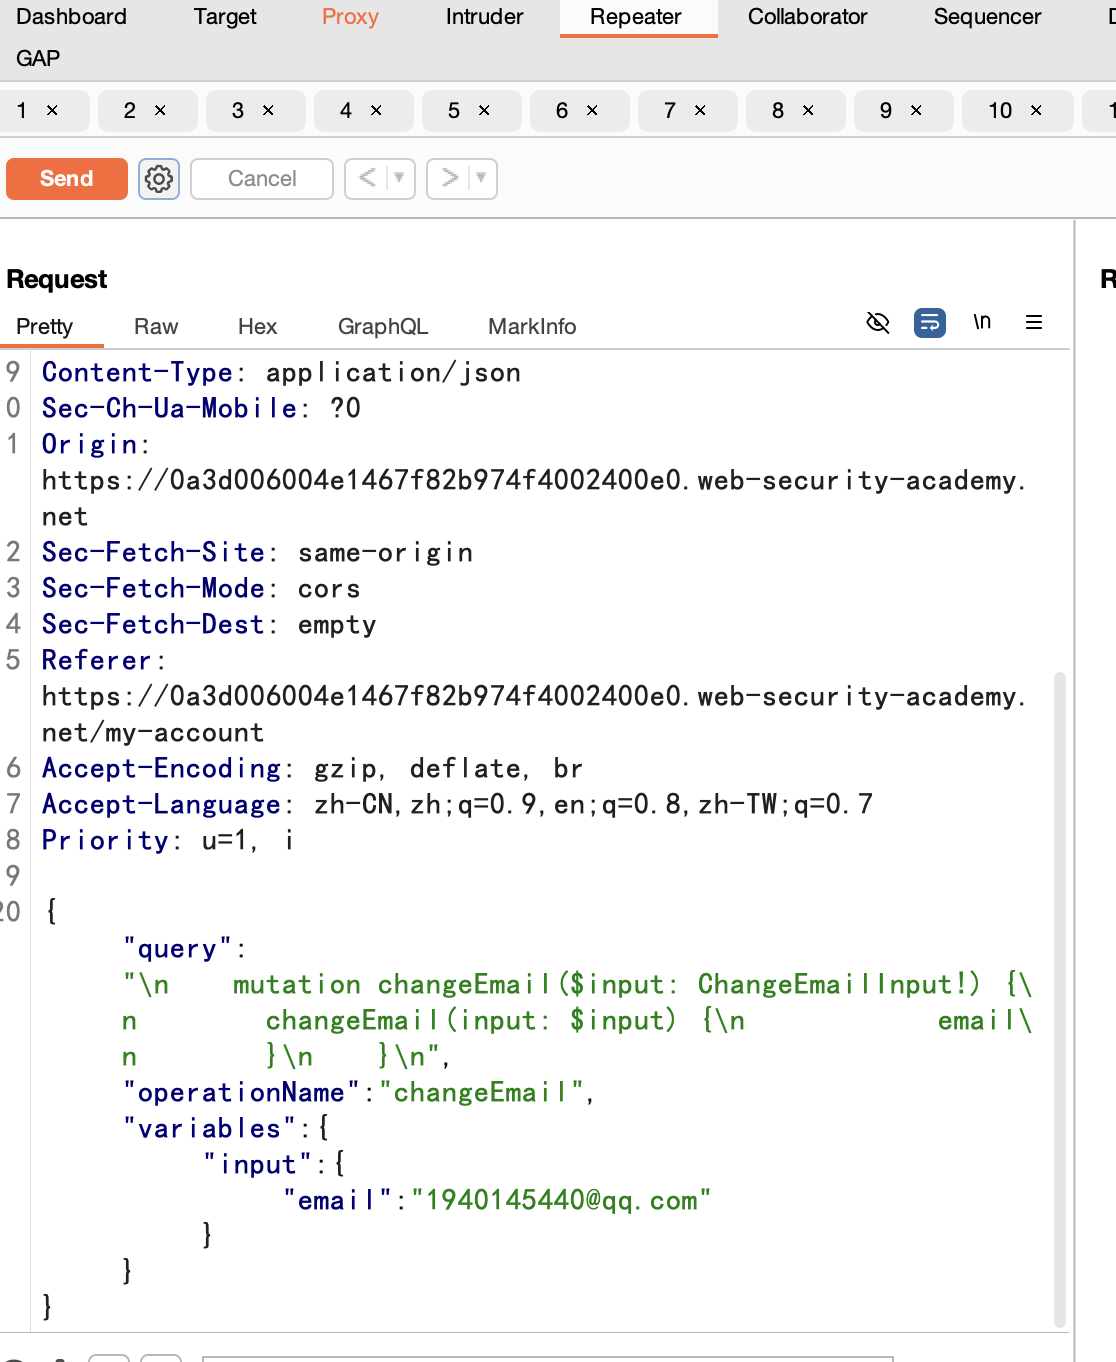Close Repeater tab 10
1116x1362 pixels.
(x=1036, y=111)
